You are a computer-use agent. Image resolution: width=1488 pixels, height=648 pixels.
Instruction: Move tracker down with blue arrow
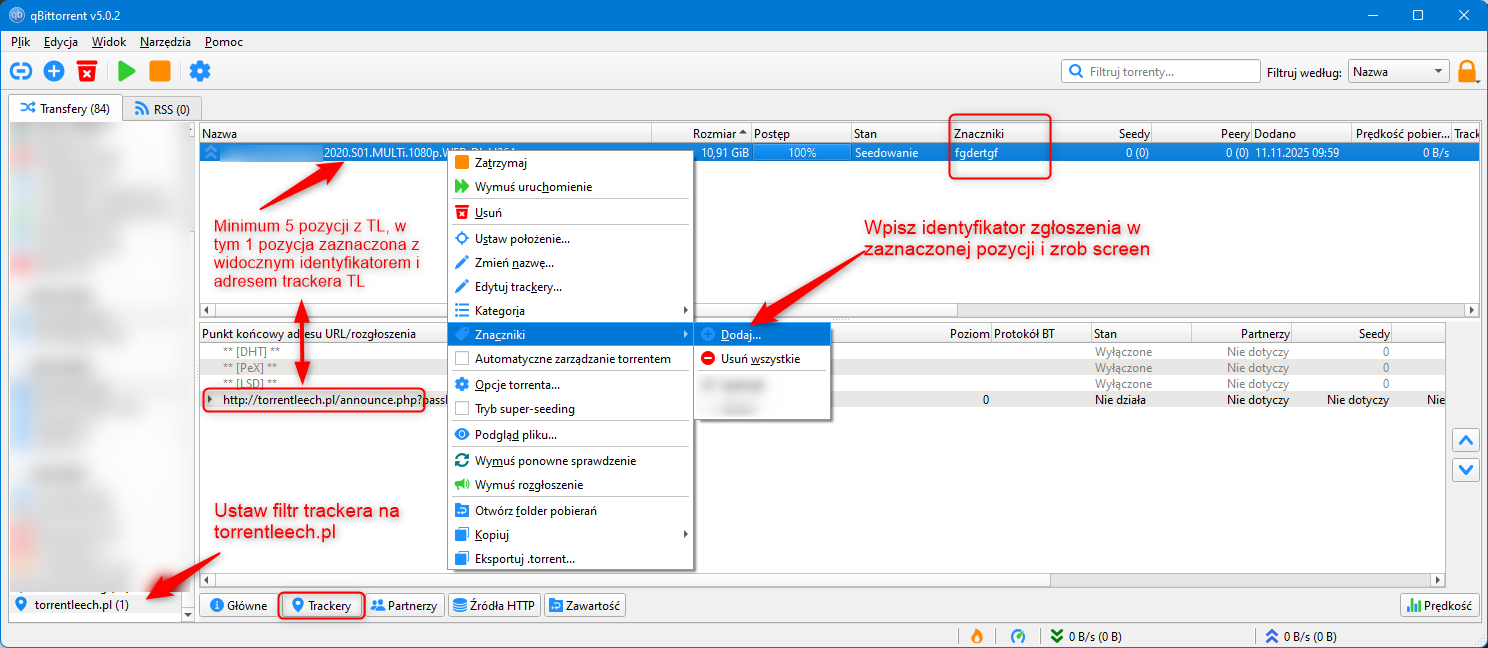coord(1466,468)
